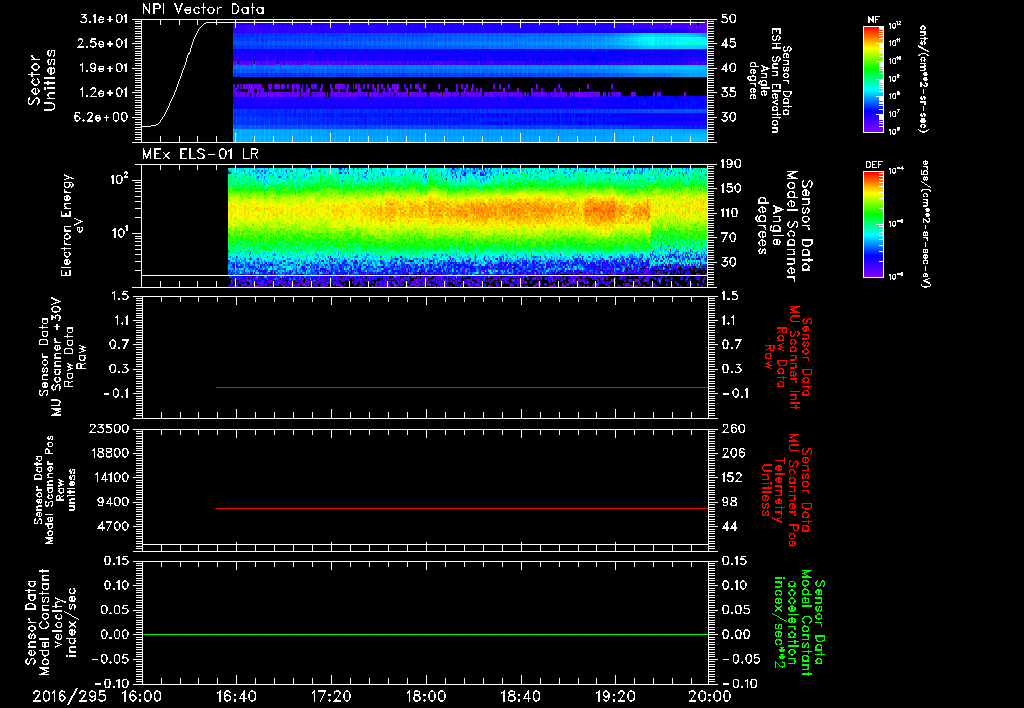Click the "NPI Vector Data" panel title
Screen dimensions: 1024x708
203,9
